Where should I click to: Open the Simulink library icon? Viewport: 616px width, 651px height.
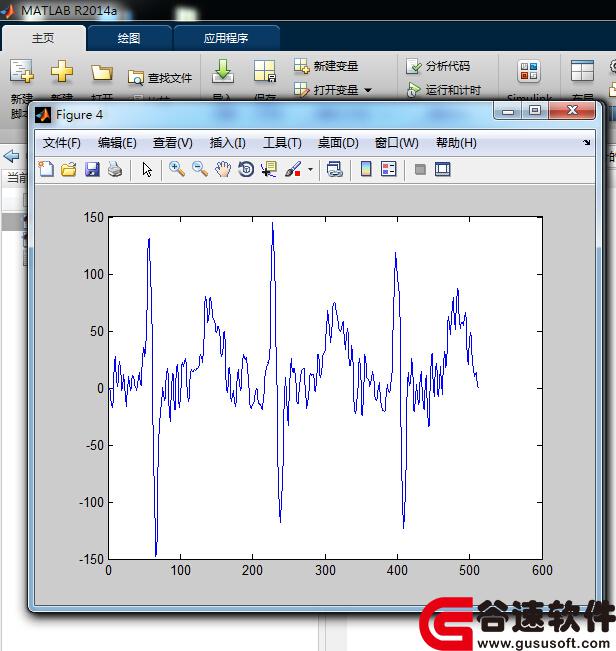tap(529, 71)
